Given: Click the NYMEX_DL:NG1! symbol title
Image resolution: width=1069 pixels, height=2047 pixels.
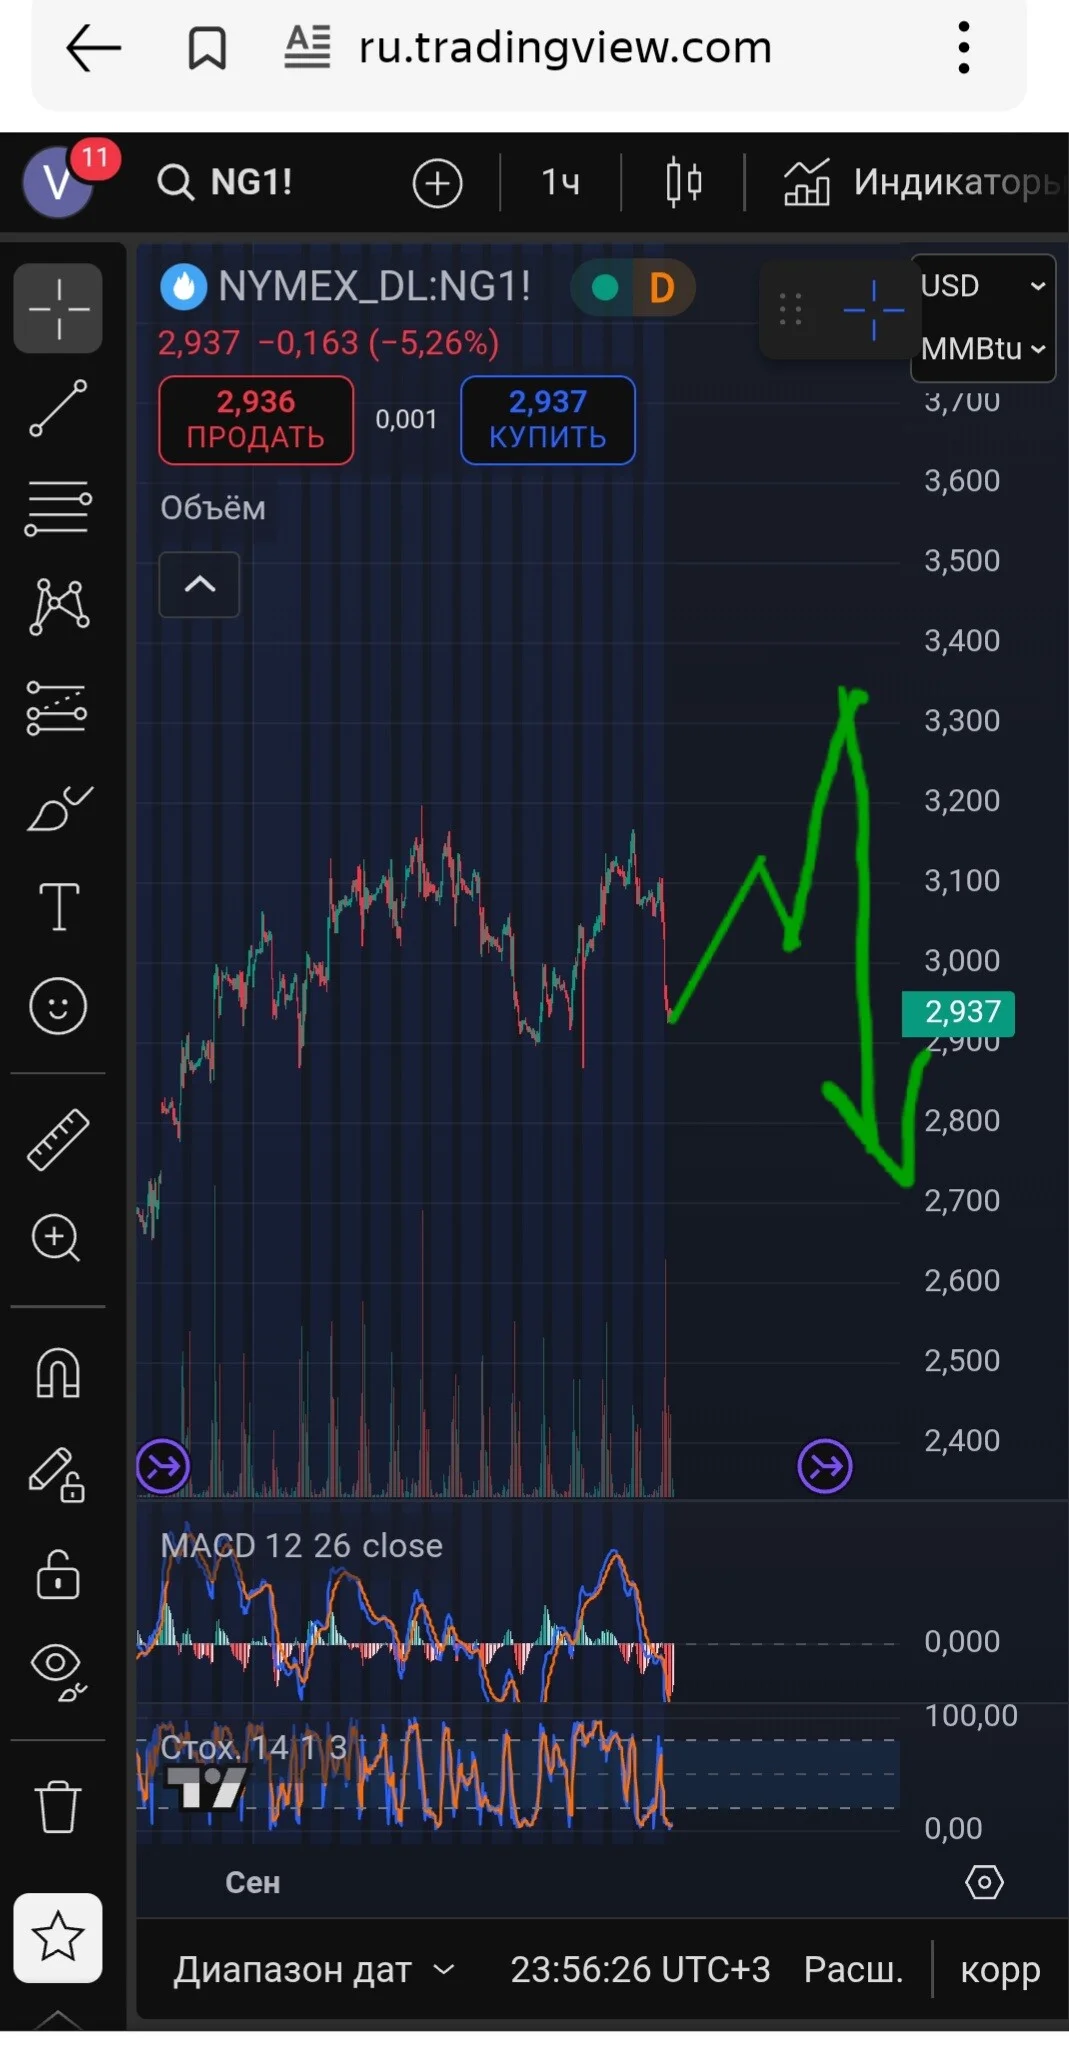Looking at the screenshot, I should (374, 287).
